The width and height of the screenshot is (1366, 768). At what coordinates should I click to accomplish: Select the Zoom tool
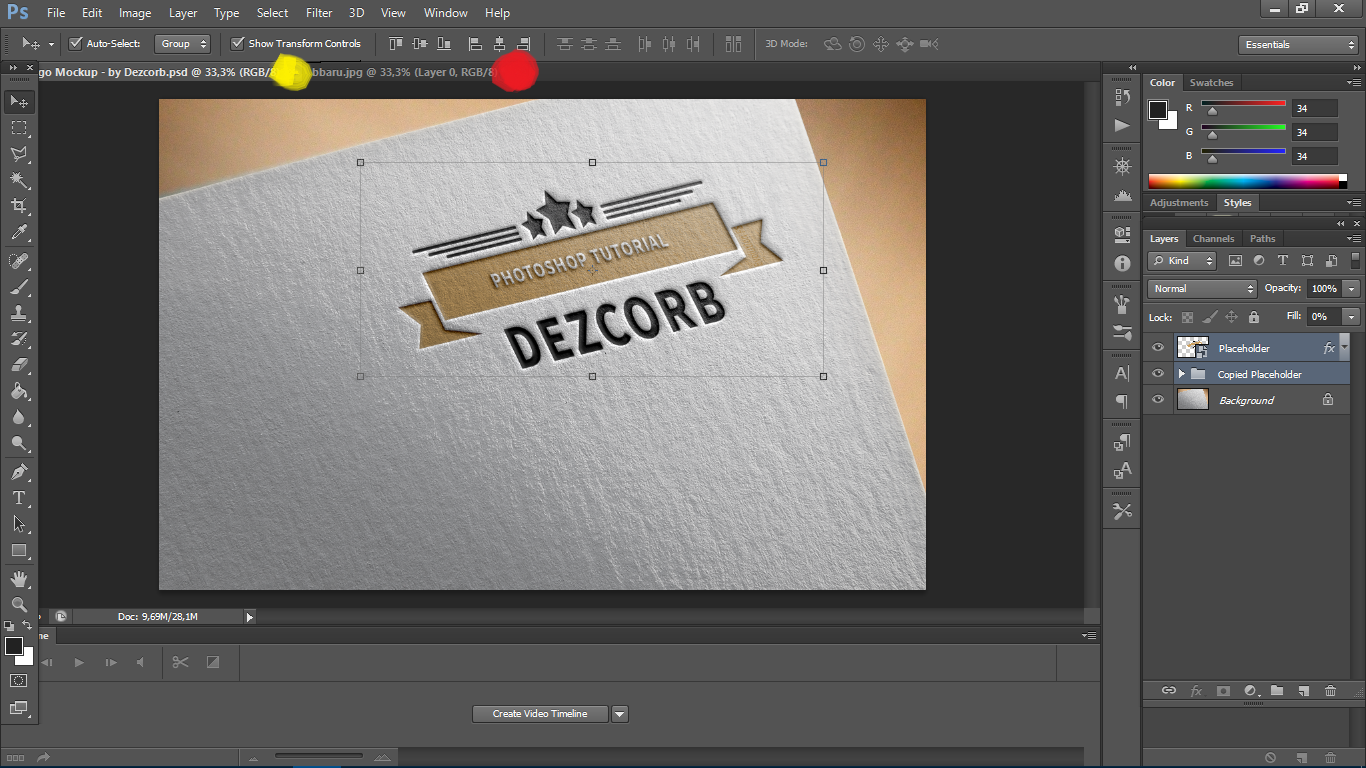click(x=19, y=604)
